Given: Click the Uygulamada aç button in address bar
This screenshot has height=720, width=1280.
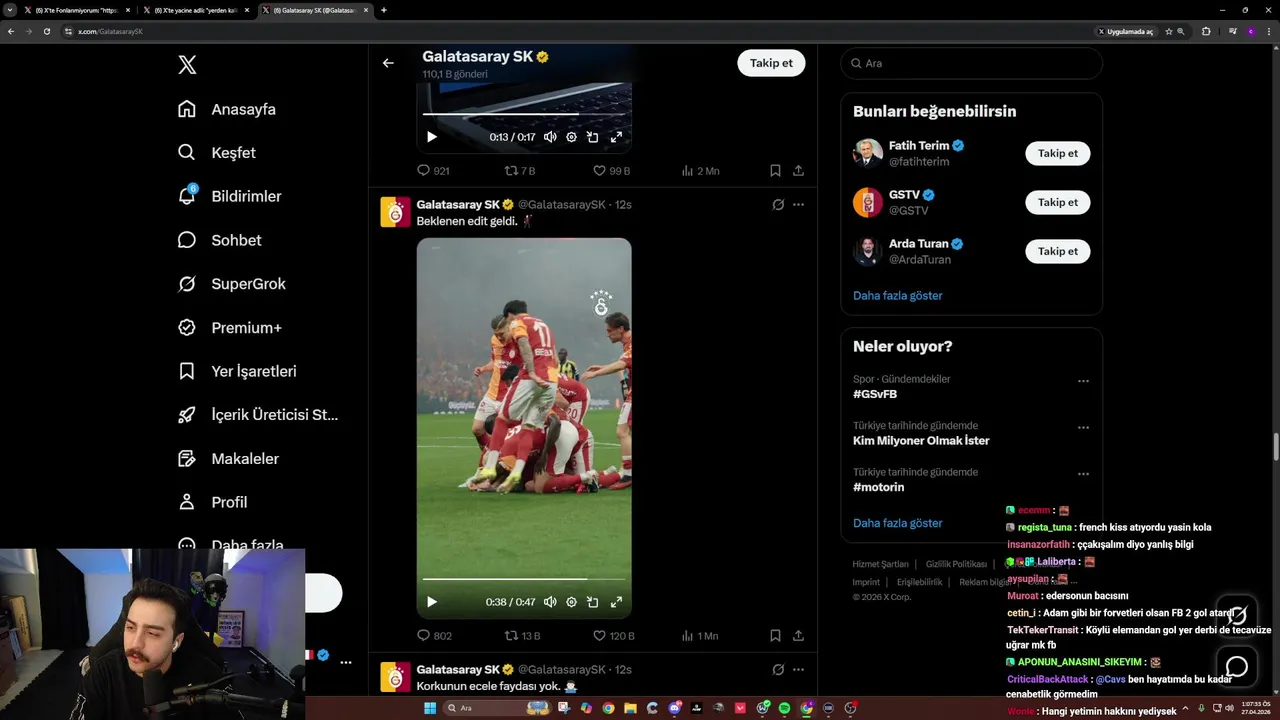Looking at the screenshot, I should pyautogui.click(x=1125, y=31).
